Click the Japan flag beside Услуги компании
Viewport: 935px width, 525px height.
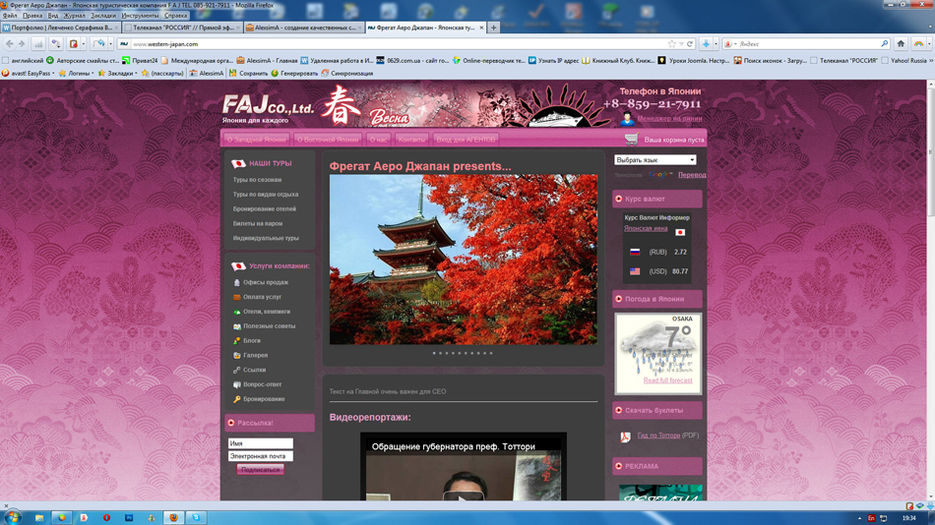point(239,266)
